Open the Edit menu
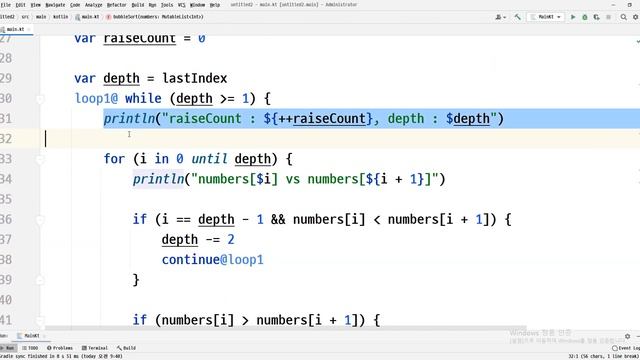This screenshot has height=360, width=640. coord(20,5)
